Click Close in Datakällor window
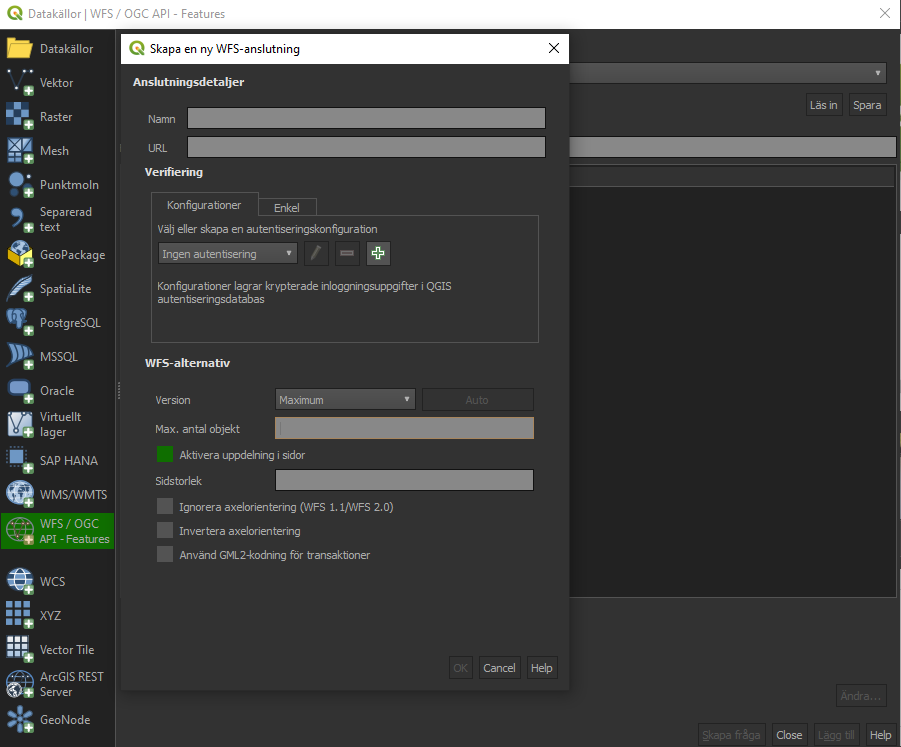 [x=789, y=735]
